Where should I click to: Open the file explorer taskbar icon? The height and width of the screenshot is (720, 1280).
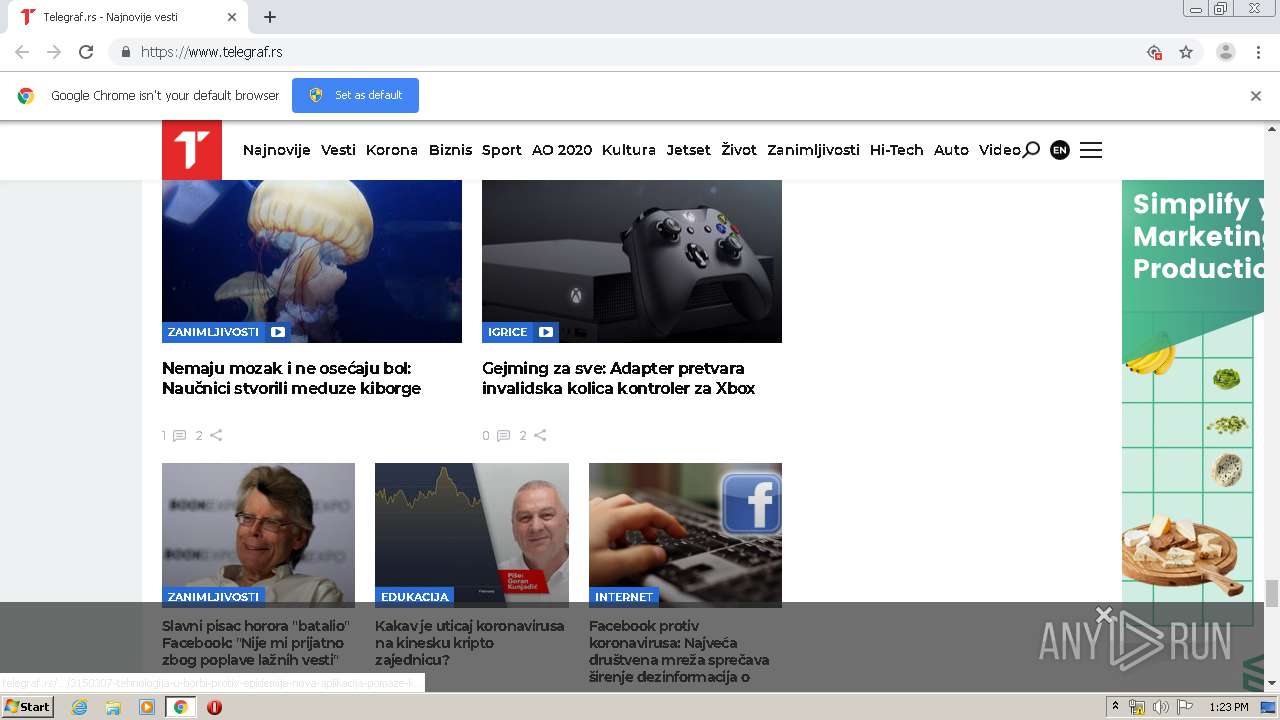click(113, 707)
